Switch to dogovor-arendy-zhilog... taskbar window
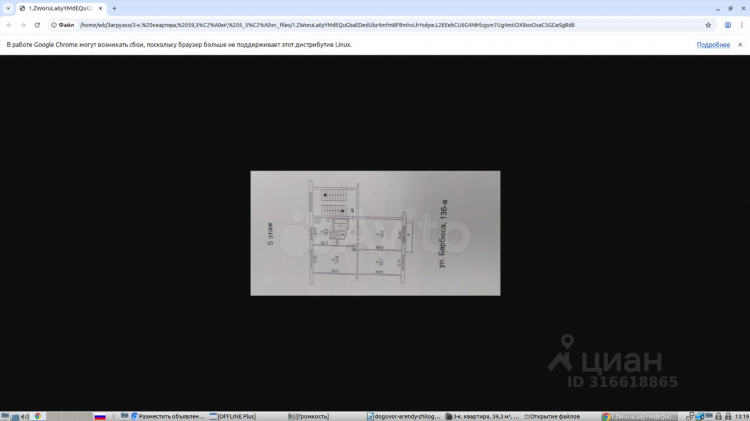 [404, 417]
